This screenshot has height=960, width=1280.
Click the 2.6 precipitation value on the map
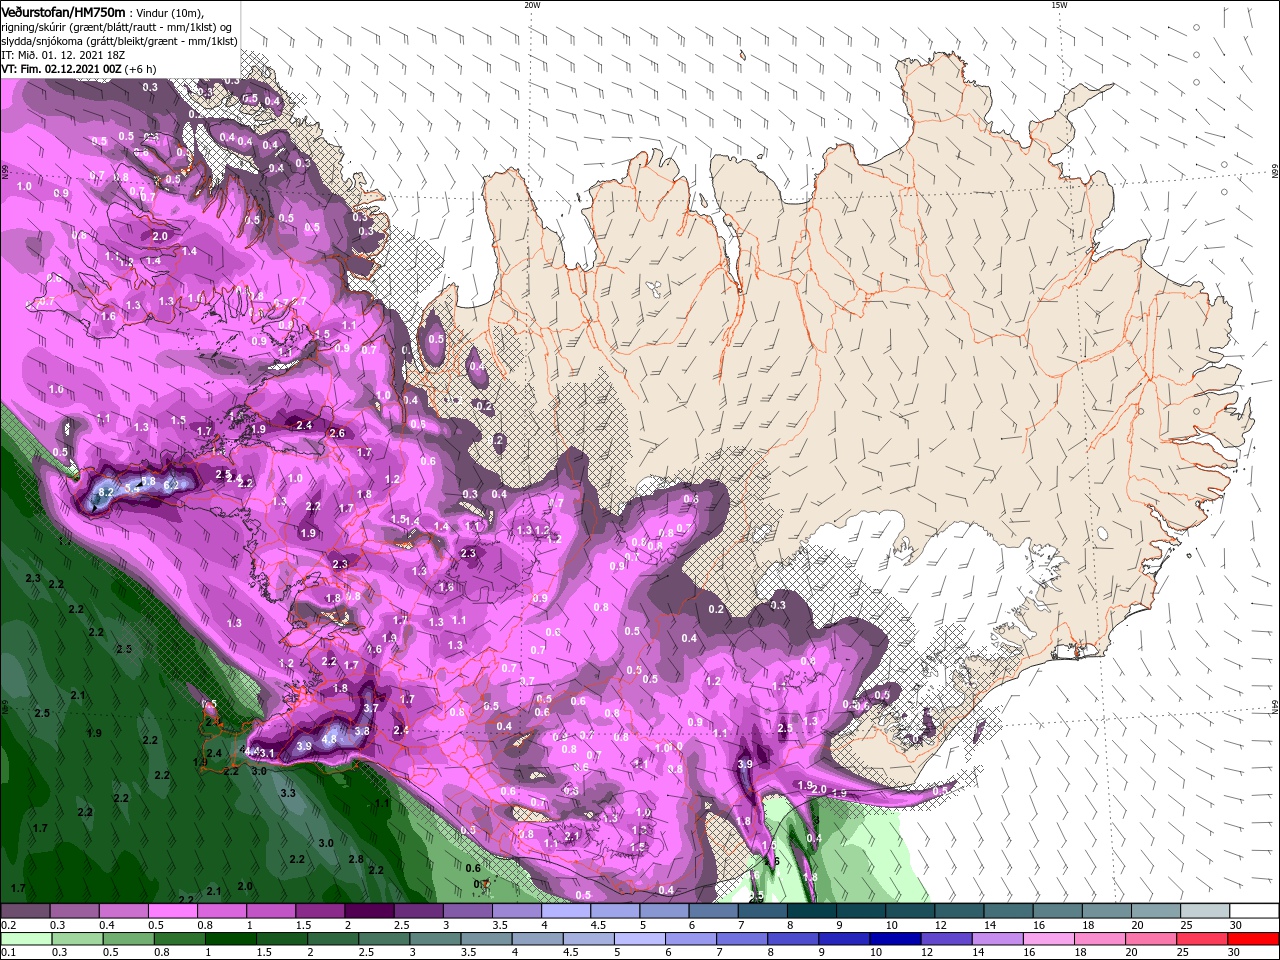[x=337, y=433]
